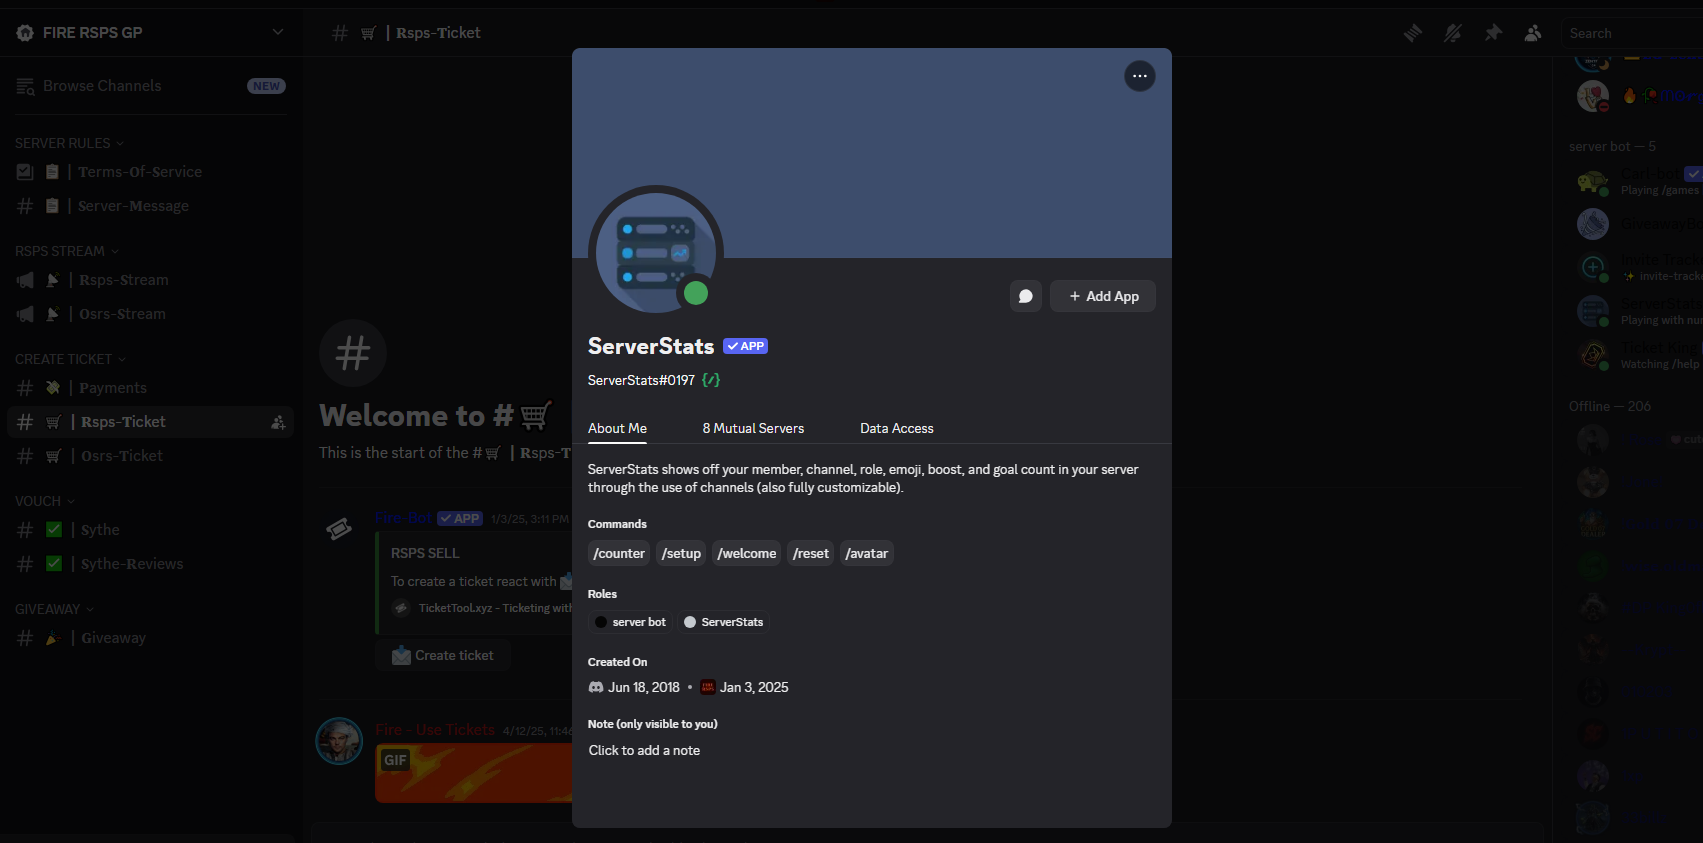Open the Server-Message channel
This screenshot has height=843, width=1703.
coord(150,206)
